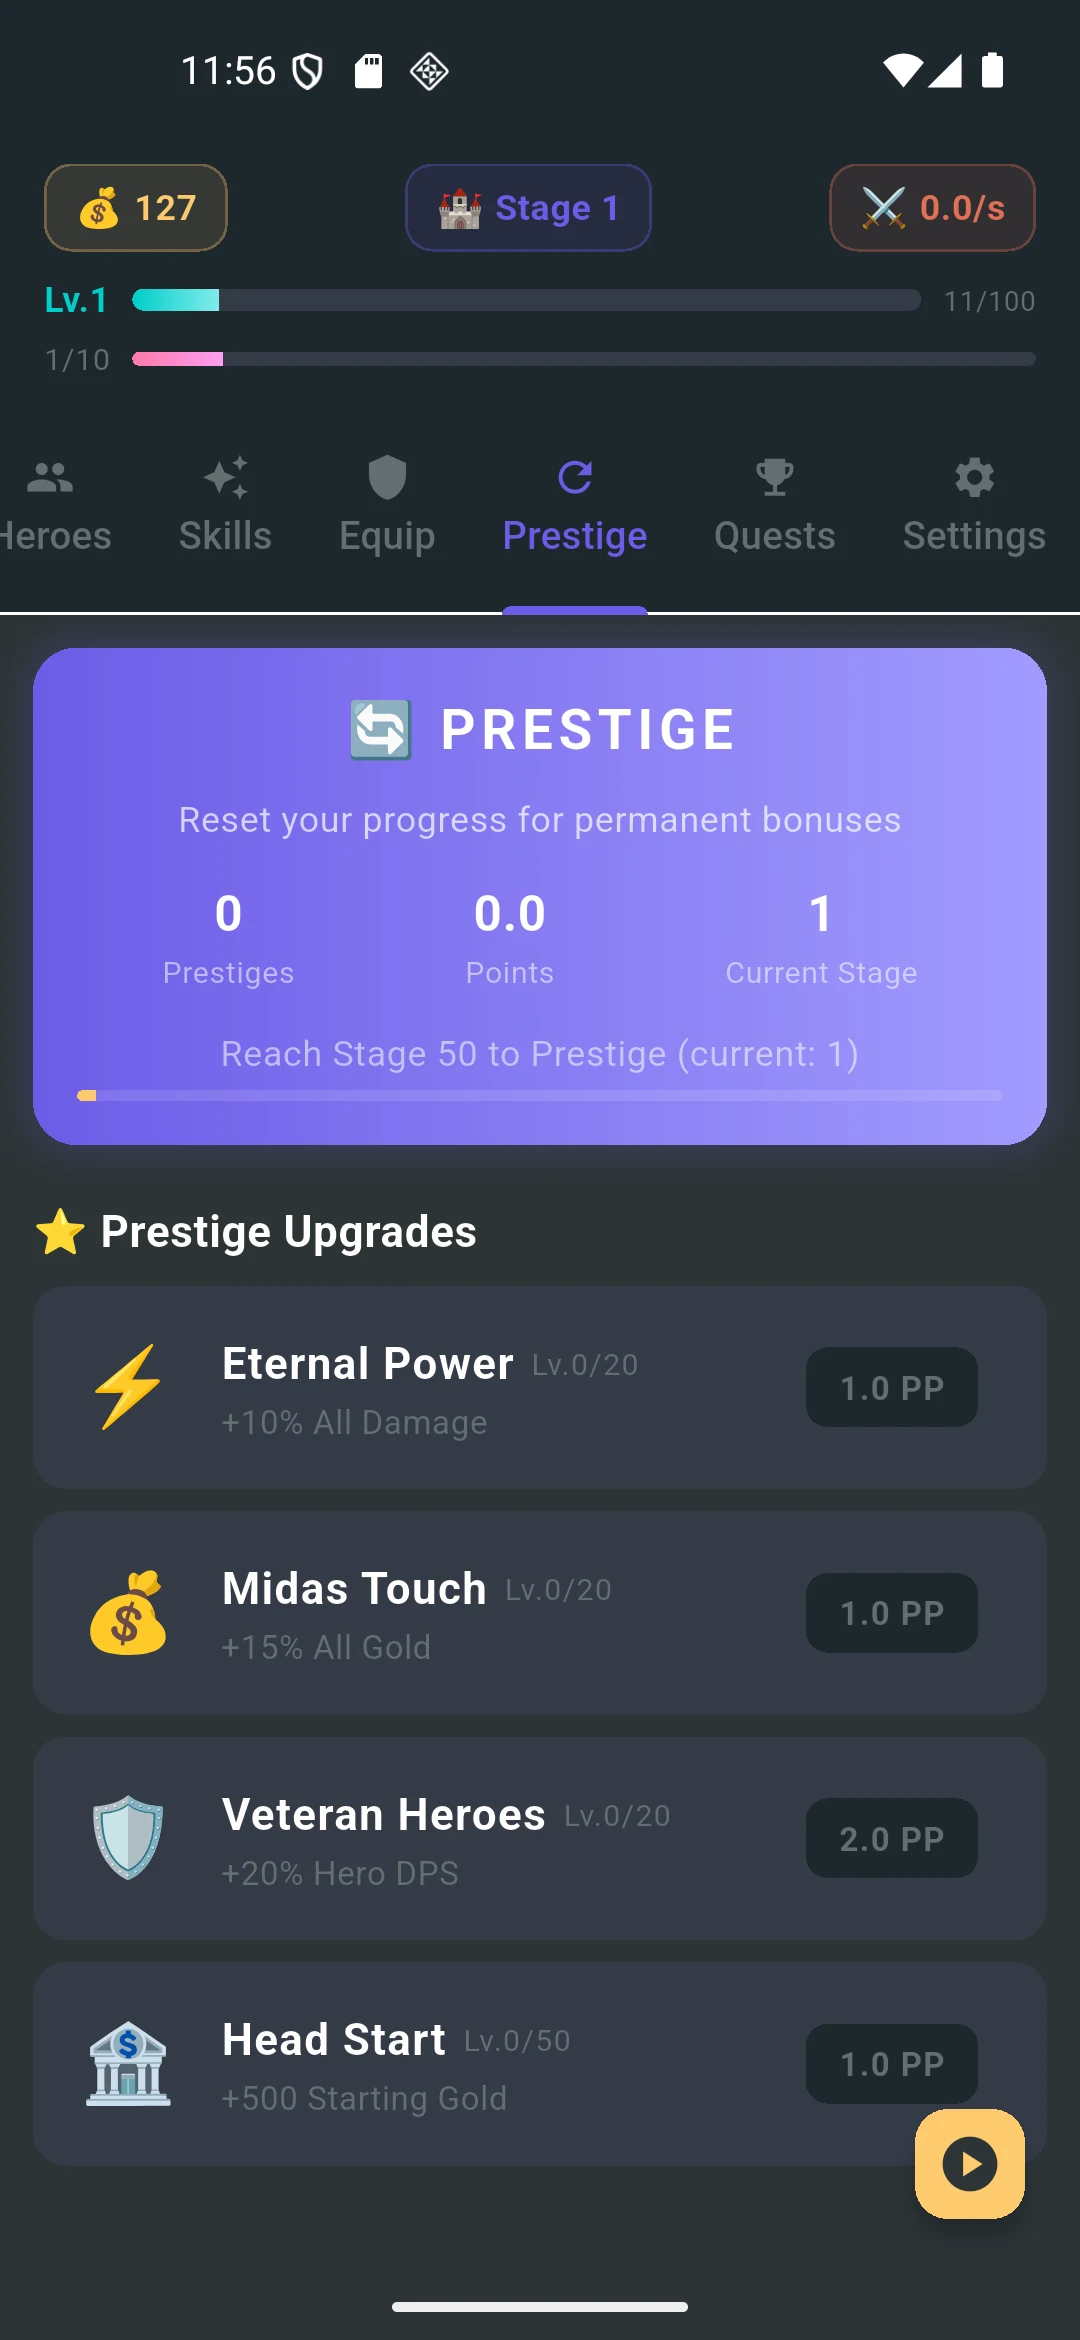The height and width of the screenshot is (2340, 1080).
Task: Buy Veteran Heroes for 2.0 PP
Action: [x=892, y=1838]
